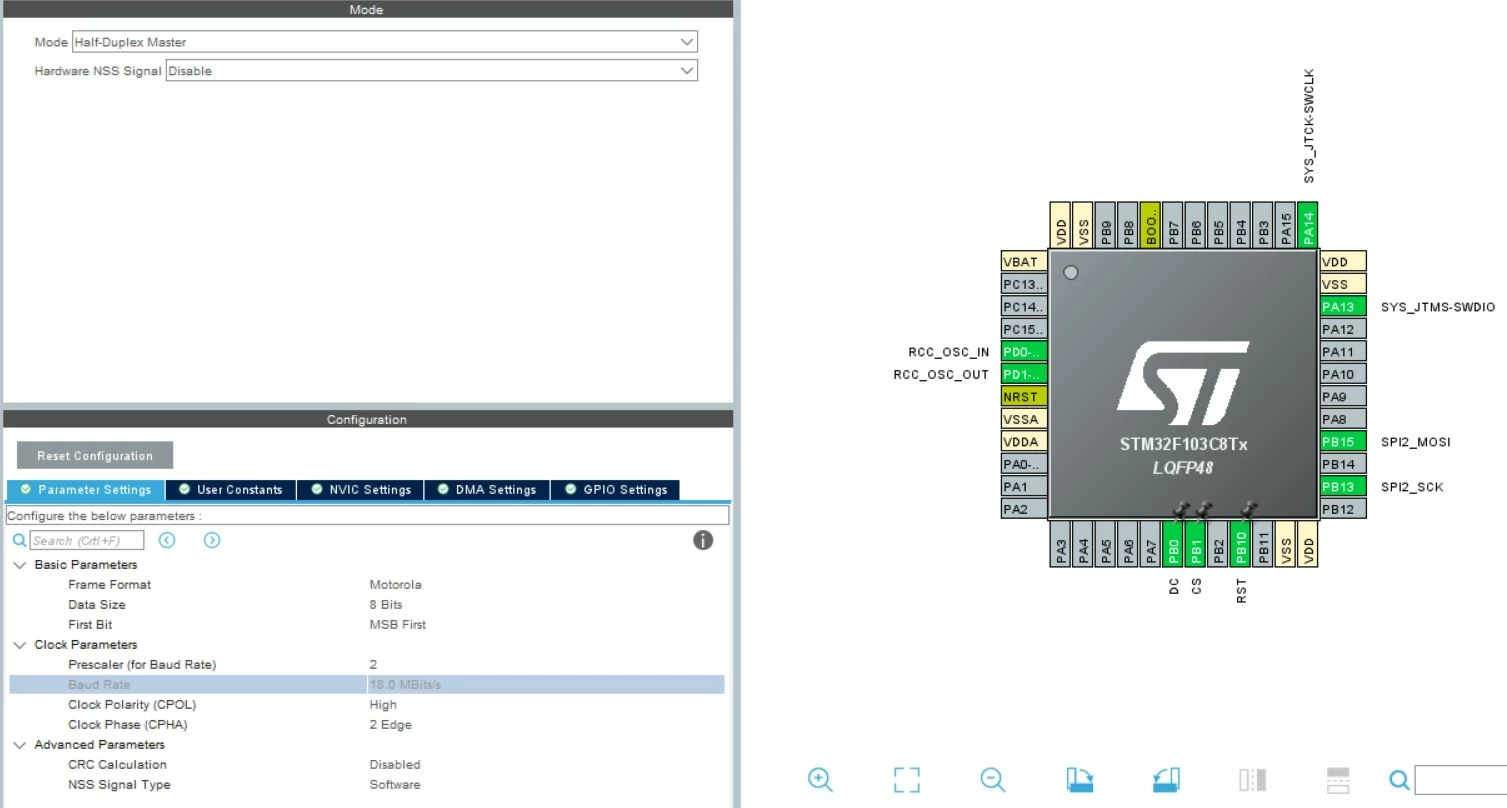1507x808 pixels.
Task: Switch to the NVIC Settings tab
Action: [361, 490]
